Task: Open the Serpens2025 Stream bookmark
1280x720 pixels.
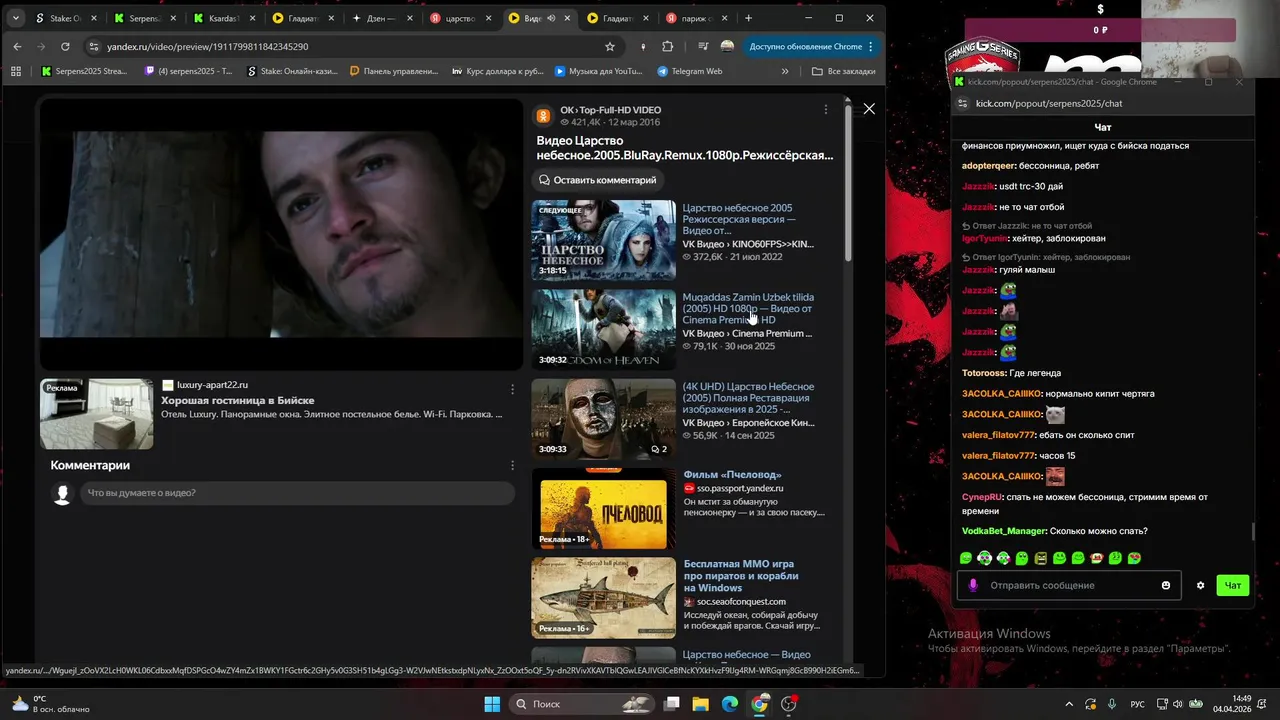Action: pos(85,71)
